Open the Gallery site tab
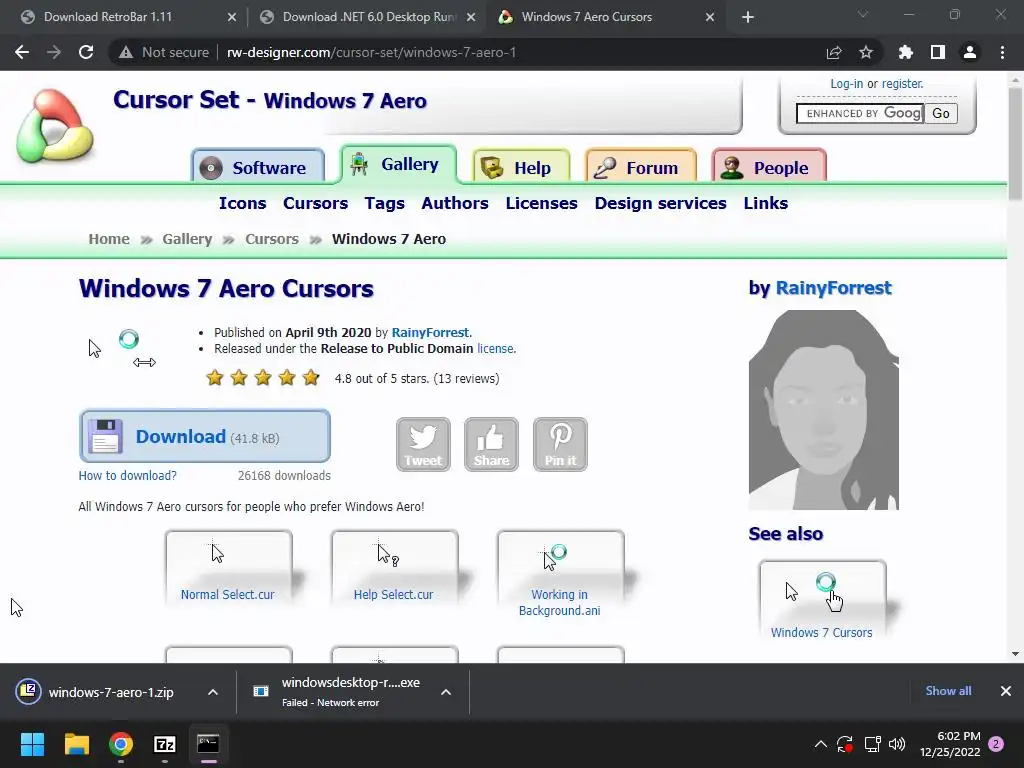 tap(398, 164)
